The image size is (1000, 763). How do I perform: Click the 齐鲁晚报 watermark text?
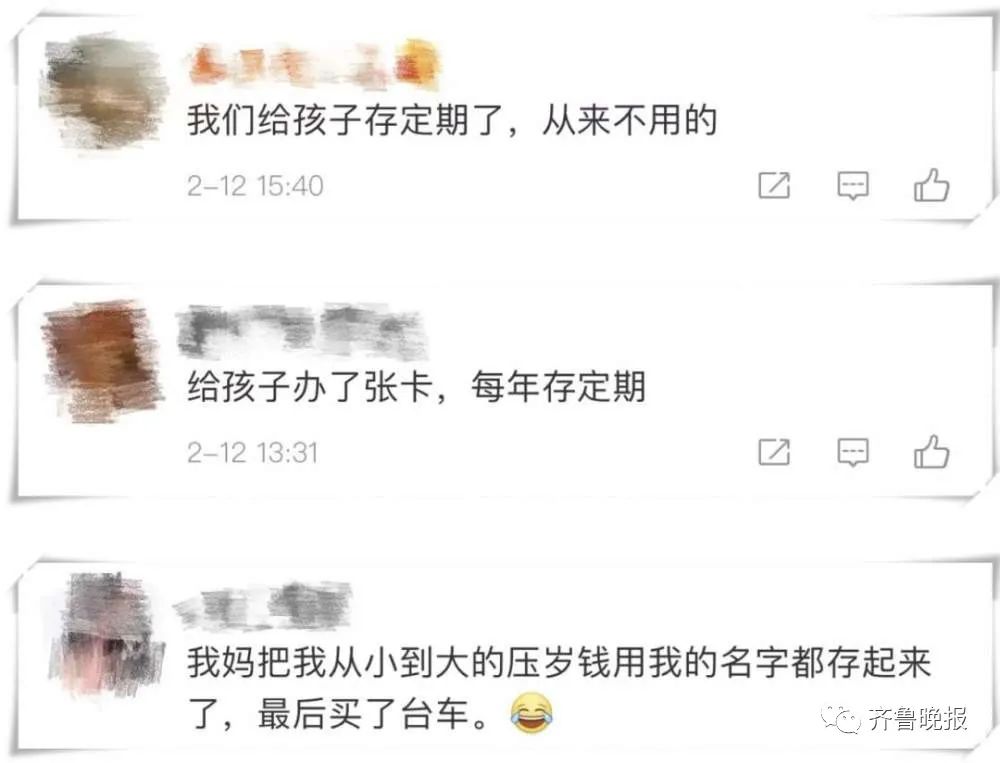click(x=918, y=719)
